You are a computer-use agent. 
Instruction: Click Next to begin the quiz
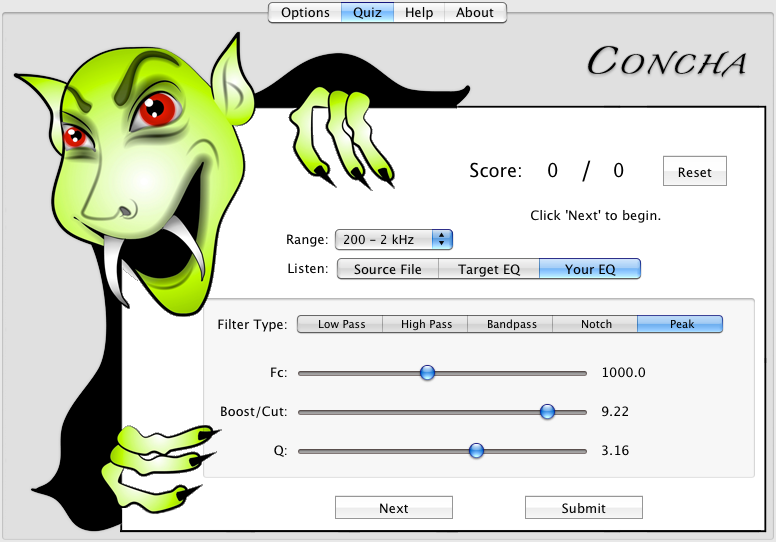click(394, 508)
